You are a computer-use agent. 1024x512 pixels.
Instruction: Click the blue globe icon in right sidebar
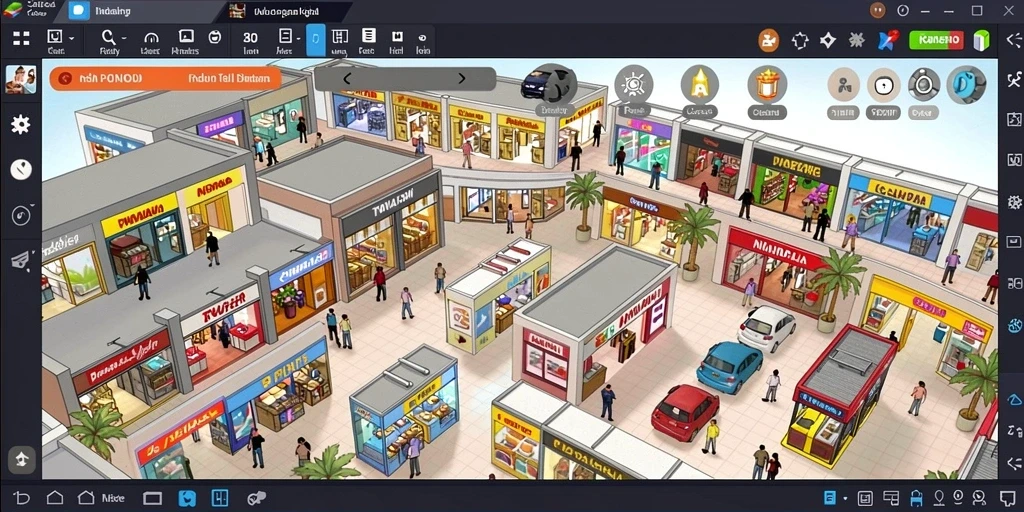(x=1014, y=325)
